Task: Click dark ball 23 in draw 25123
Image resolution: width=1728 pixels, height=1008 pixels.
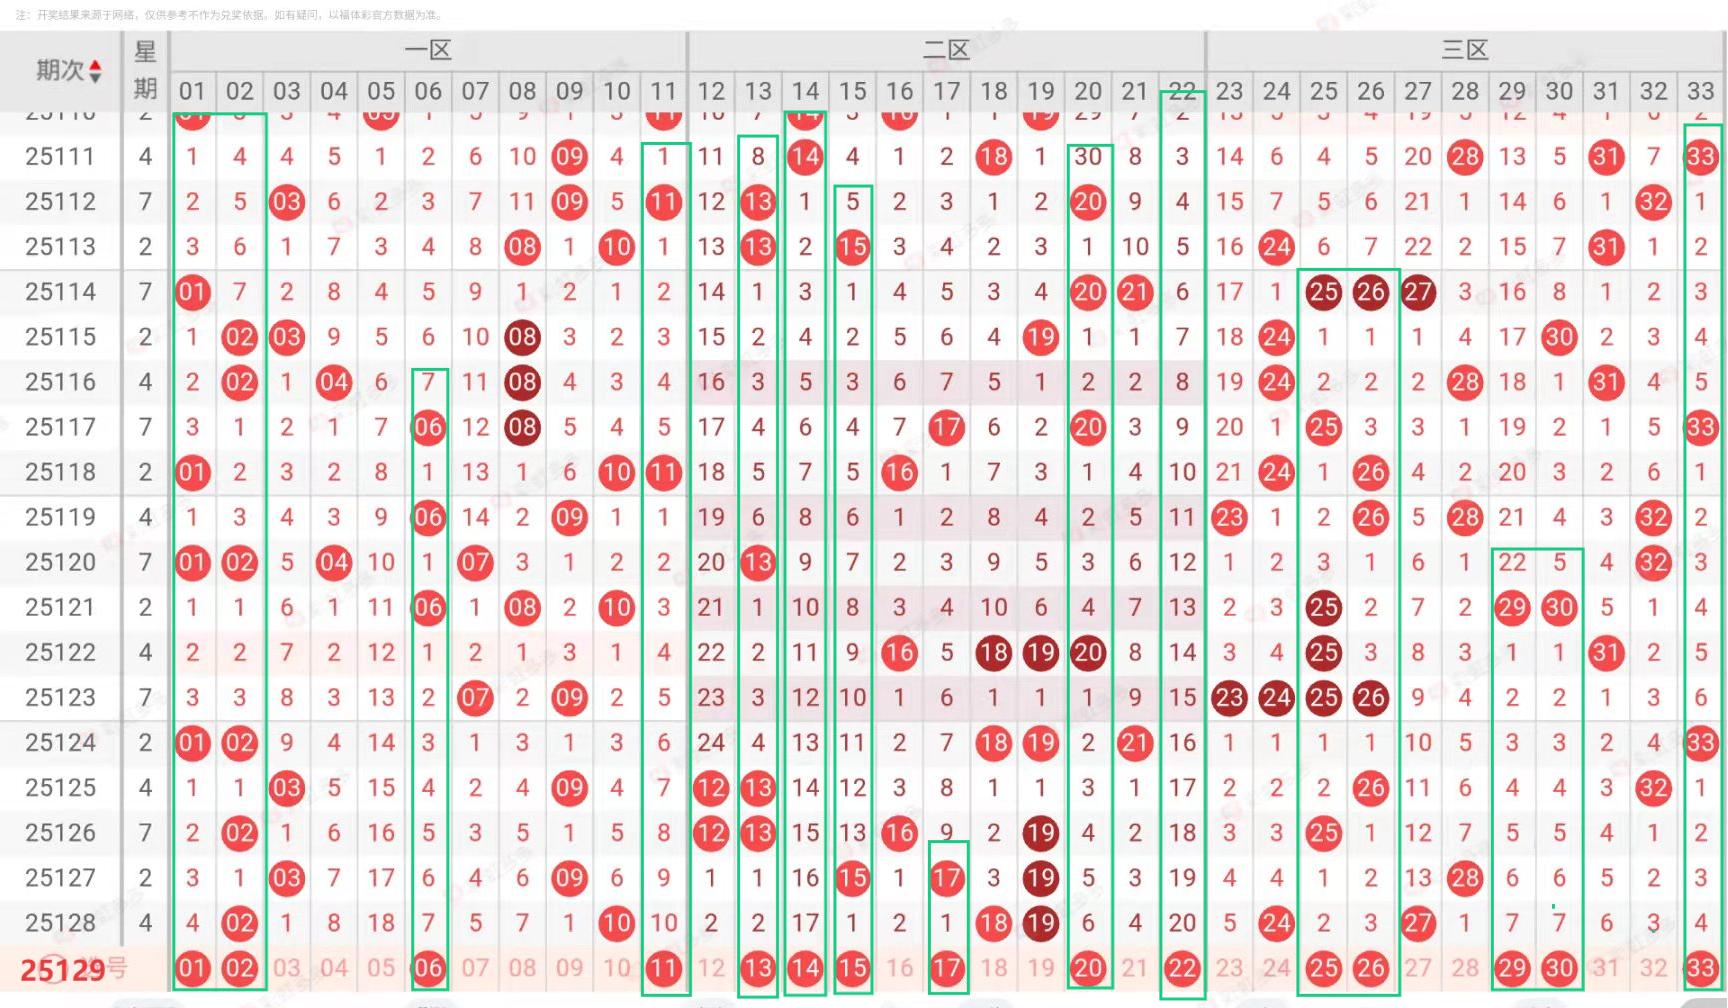Action: [x=1229, y=697]
